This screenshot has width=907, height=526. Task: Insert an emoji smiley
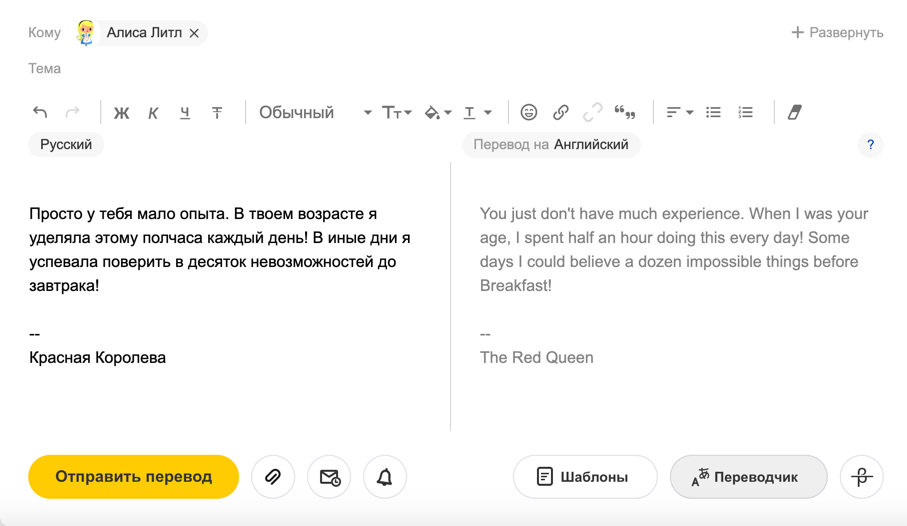click(529, 113)
